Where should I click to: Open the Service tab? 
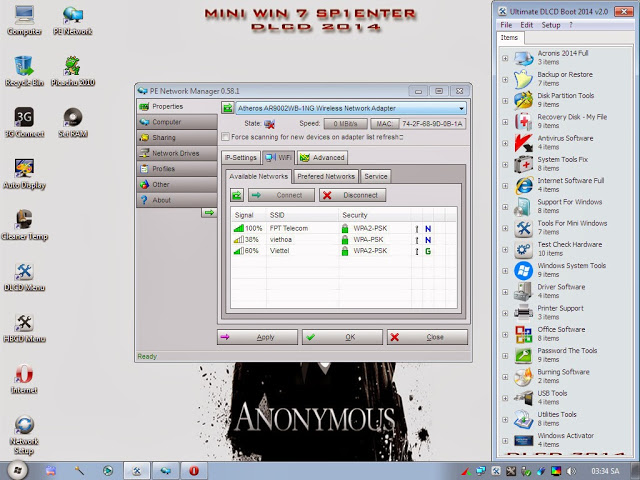tap(376, 176)
